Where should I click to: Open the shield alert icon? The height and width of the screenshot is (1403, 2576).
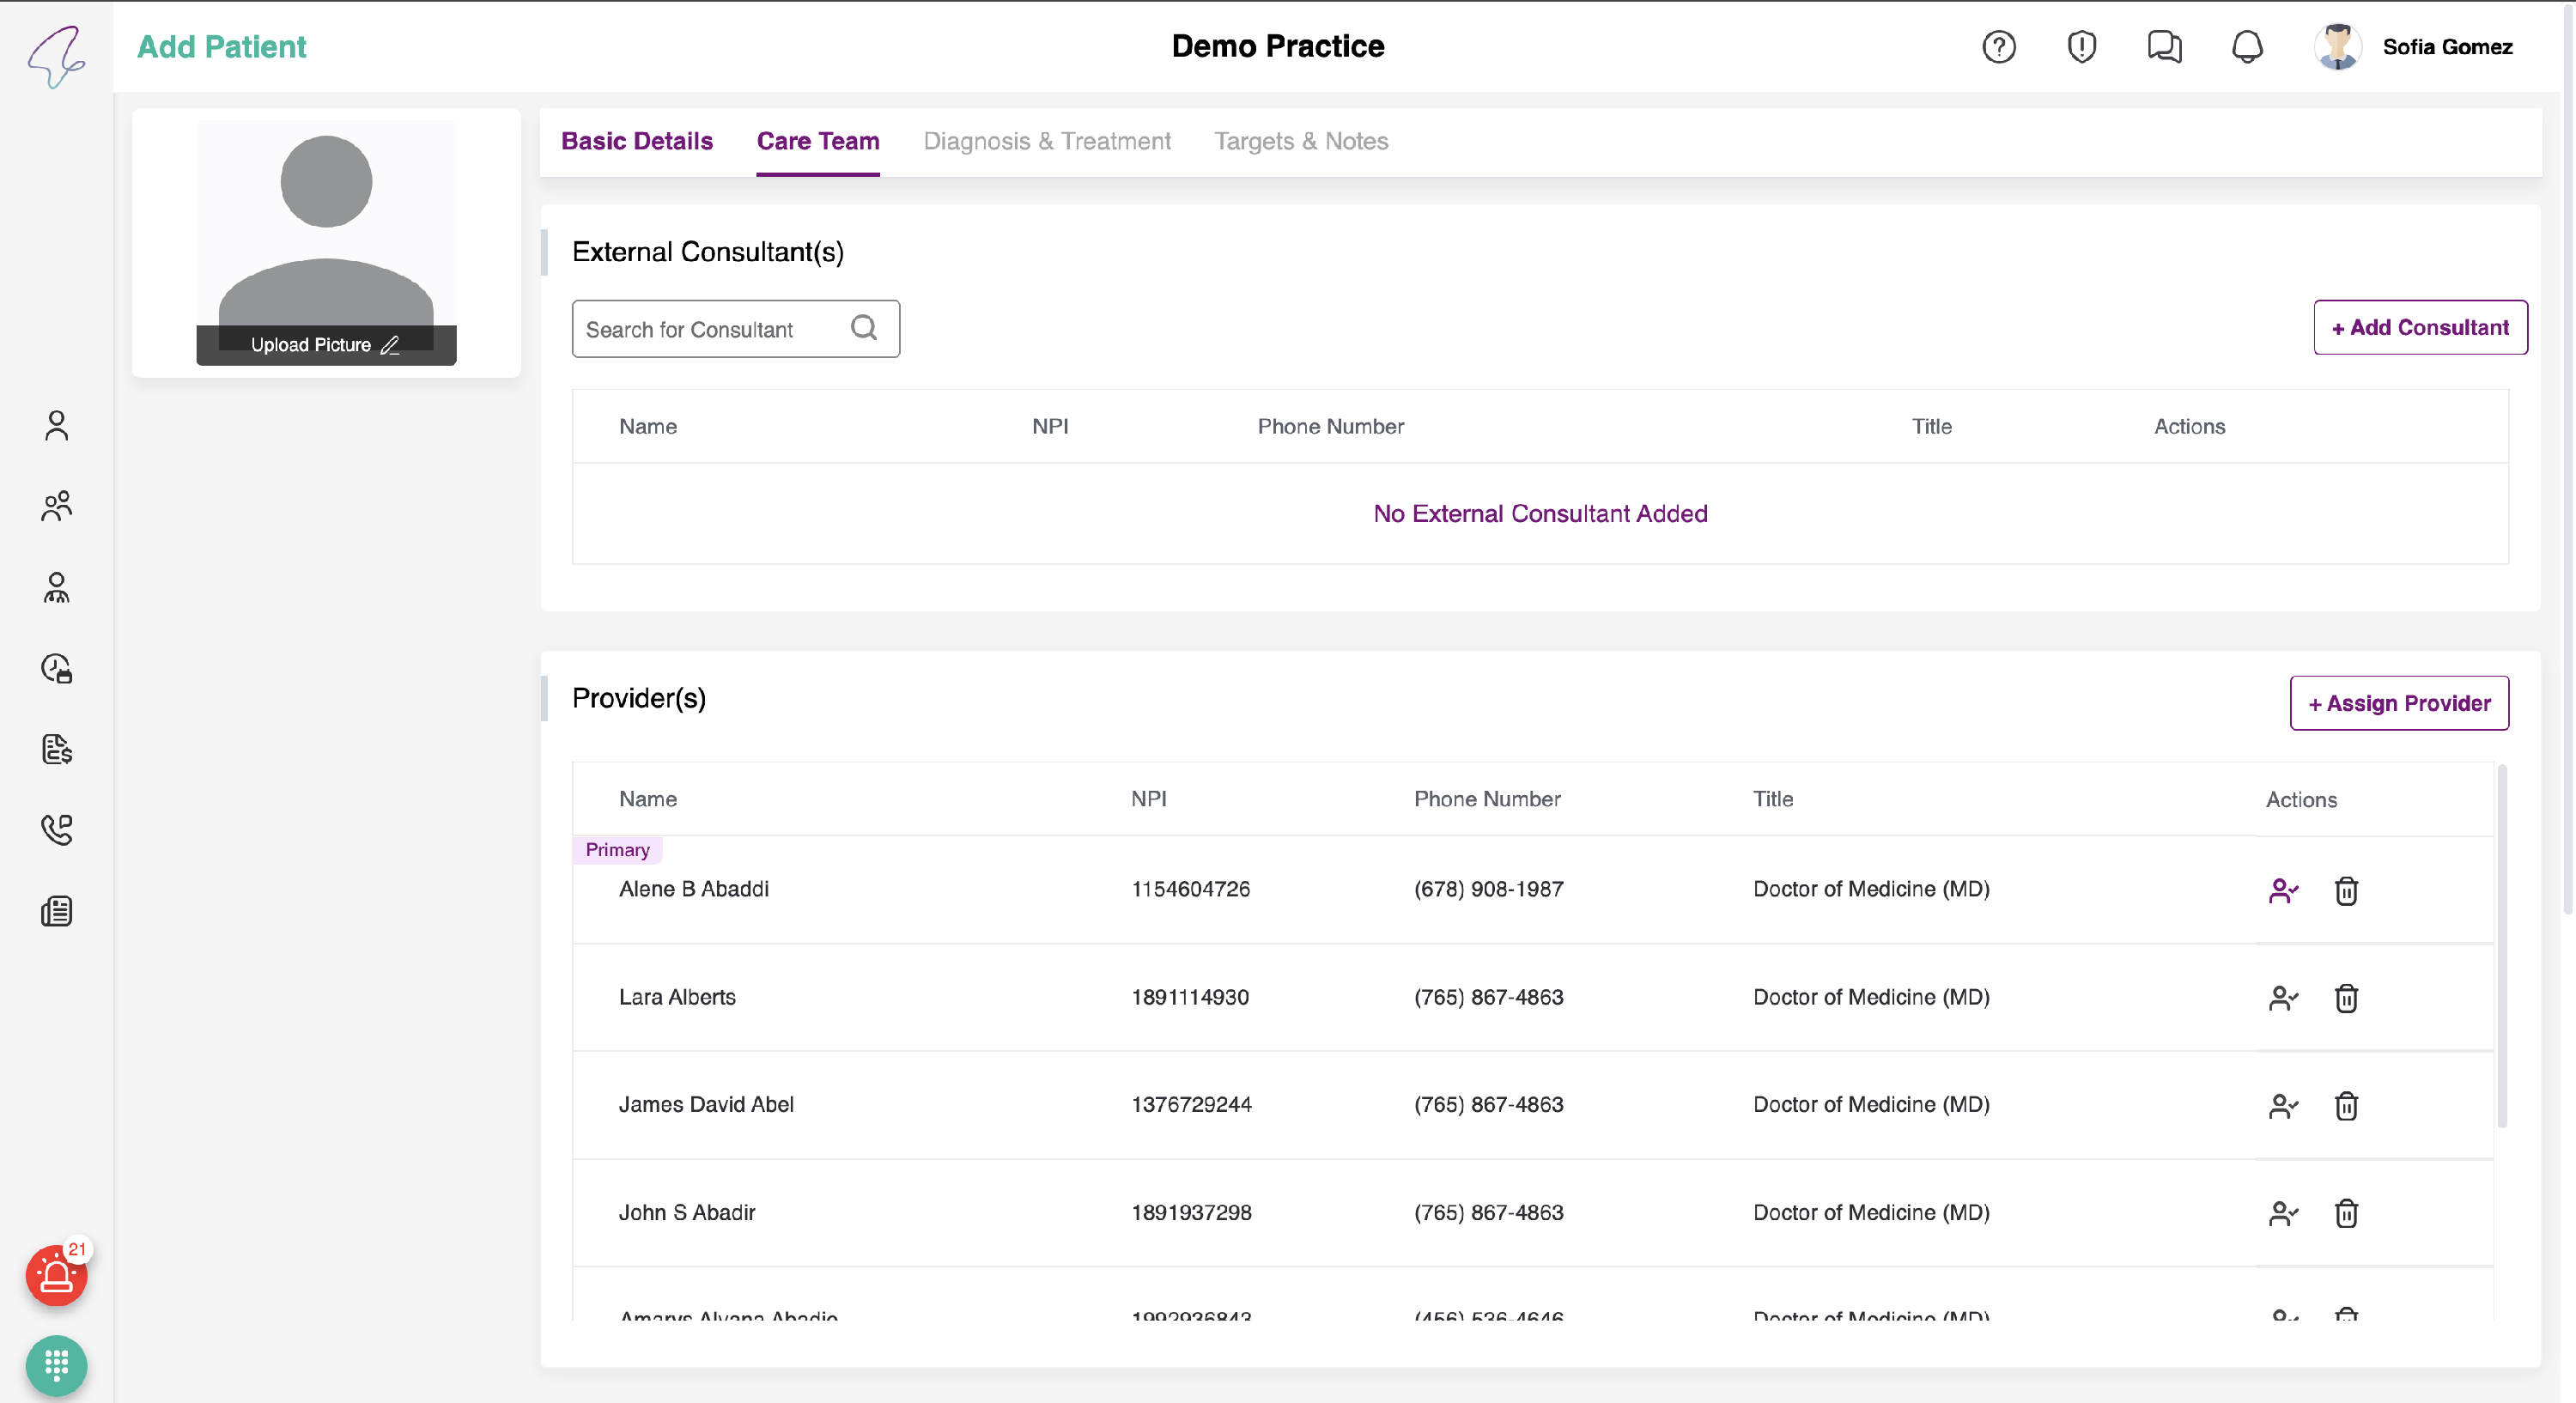coord(2081,47)
